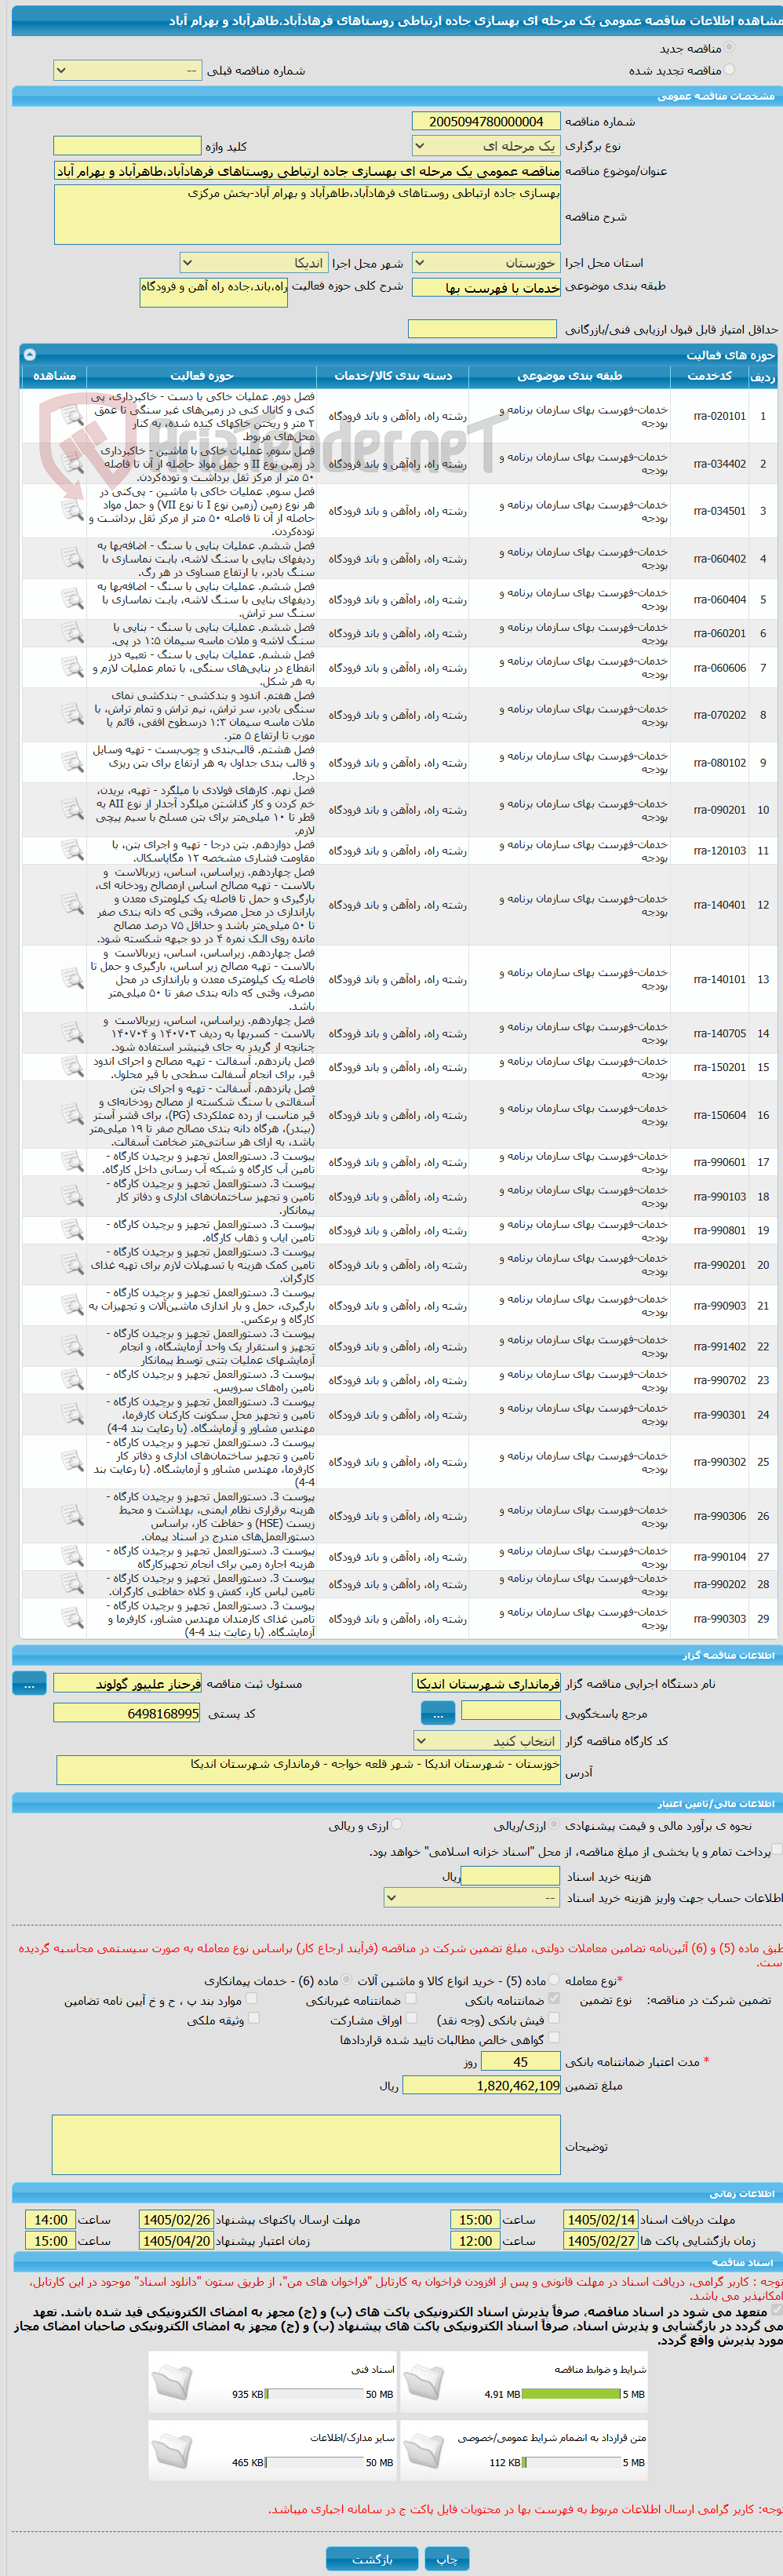Open view icon for row rra-060201
This screenshot has height=2576, width=783.
[x=72, y=633]
